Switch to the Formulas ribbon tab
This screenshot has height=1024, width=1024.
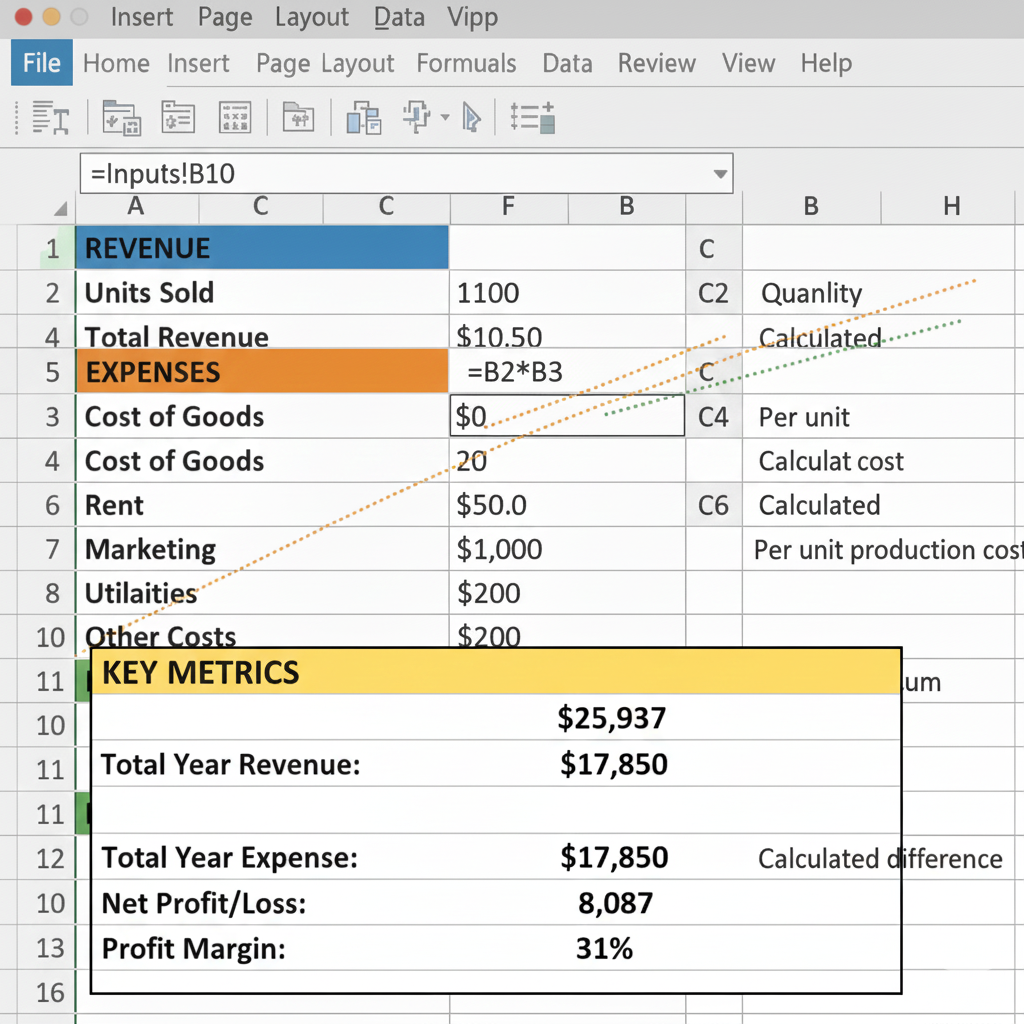click(x=466, y=63)
